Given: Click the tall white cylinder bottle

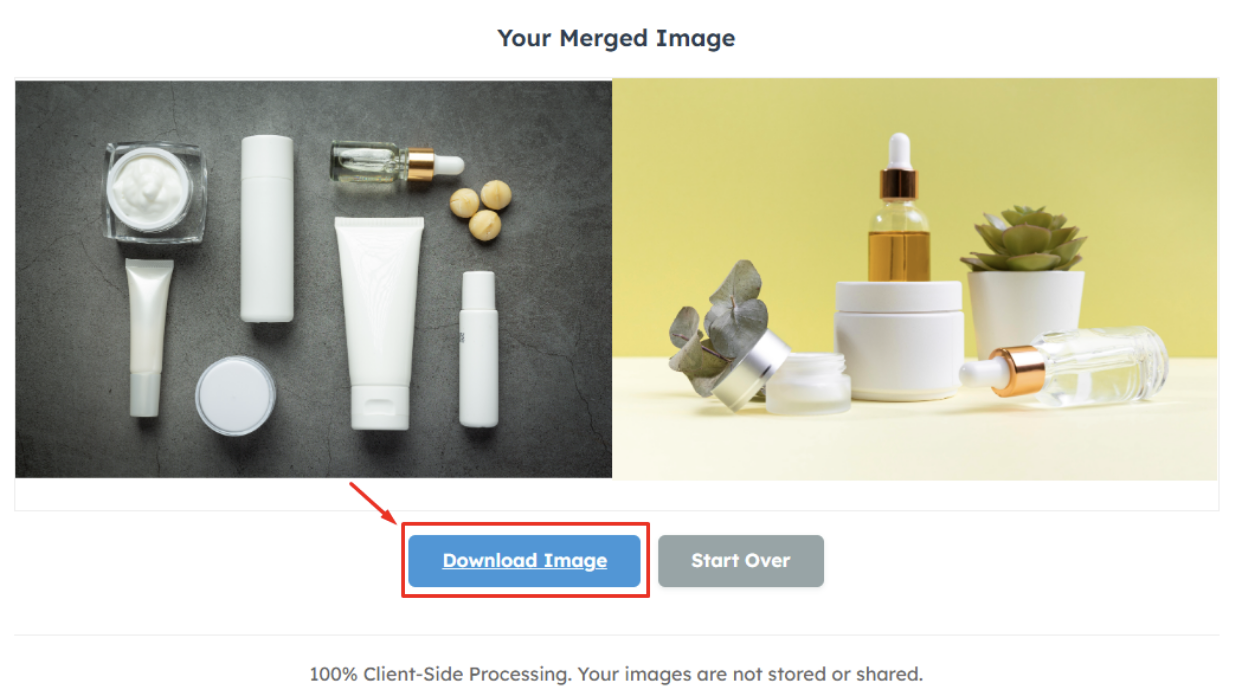Looking at the screenshot, I should (267, 229).
